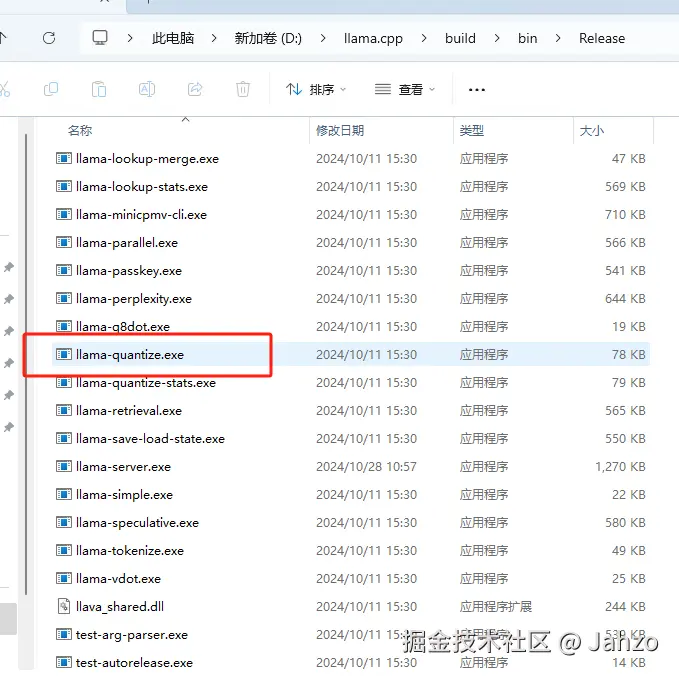This screenshot has width=679, height=676.
Task: Expand the chevron after 新加卷 (D:)
Action: click(323, 38)
